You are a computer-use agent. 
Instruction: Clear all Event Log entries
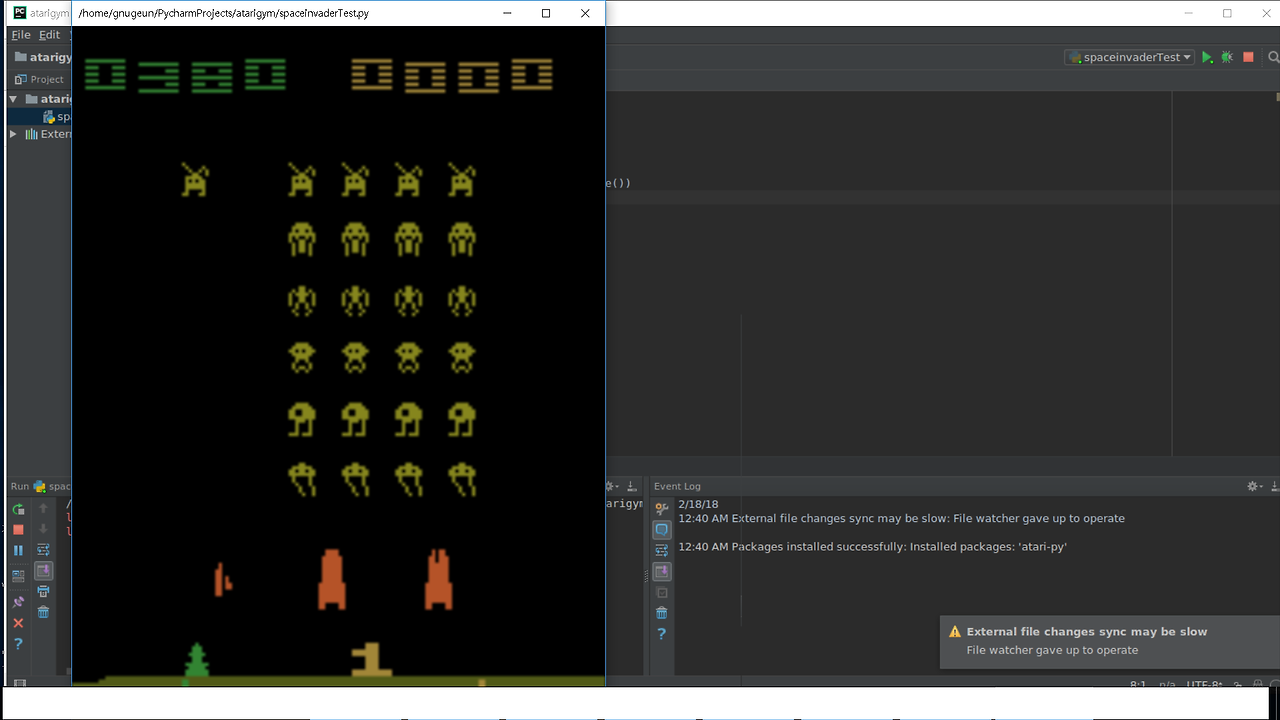661,613
